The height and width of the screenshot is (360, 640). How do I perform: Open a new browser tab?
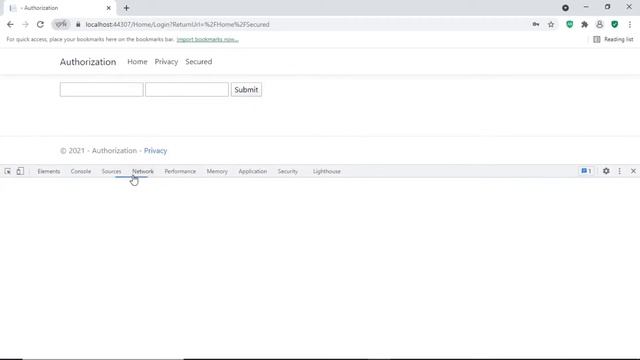click(126, 8)
